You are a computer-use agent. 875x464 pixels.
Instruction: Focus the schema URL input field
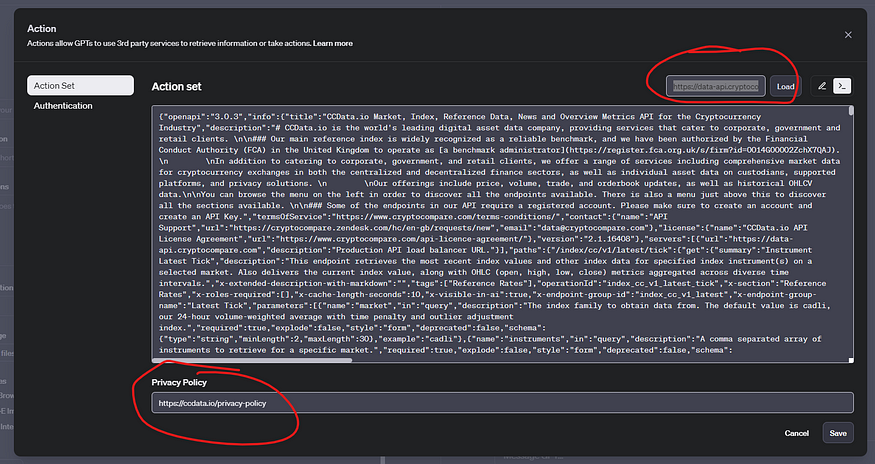(715, 86)
